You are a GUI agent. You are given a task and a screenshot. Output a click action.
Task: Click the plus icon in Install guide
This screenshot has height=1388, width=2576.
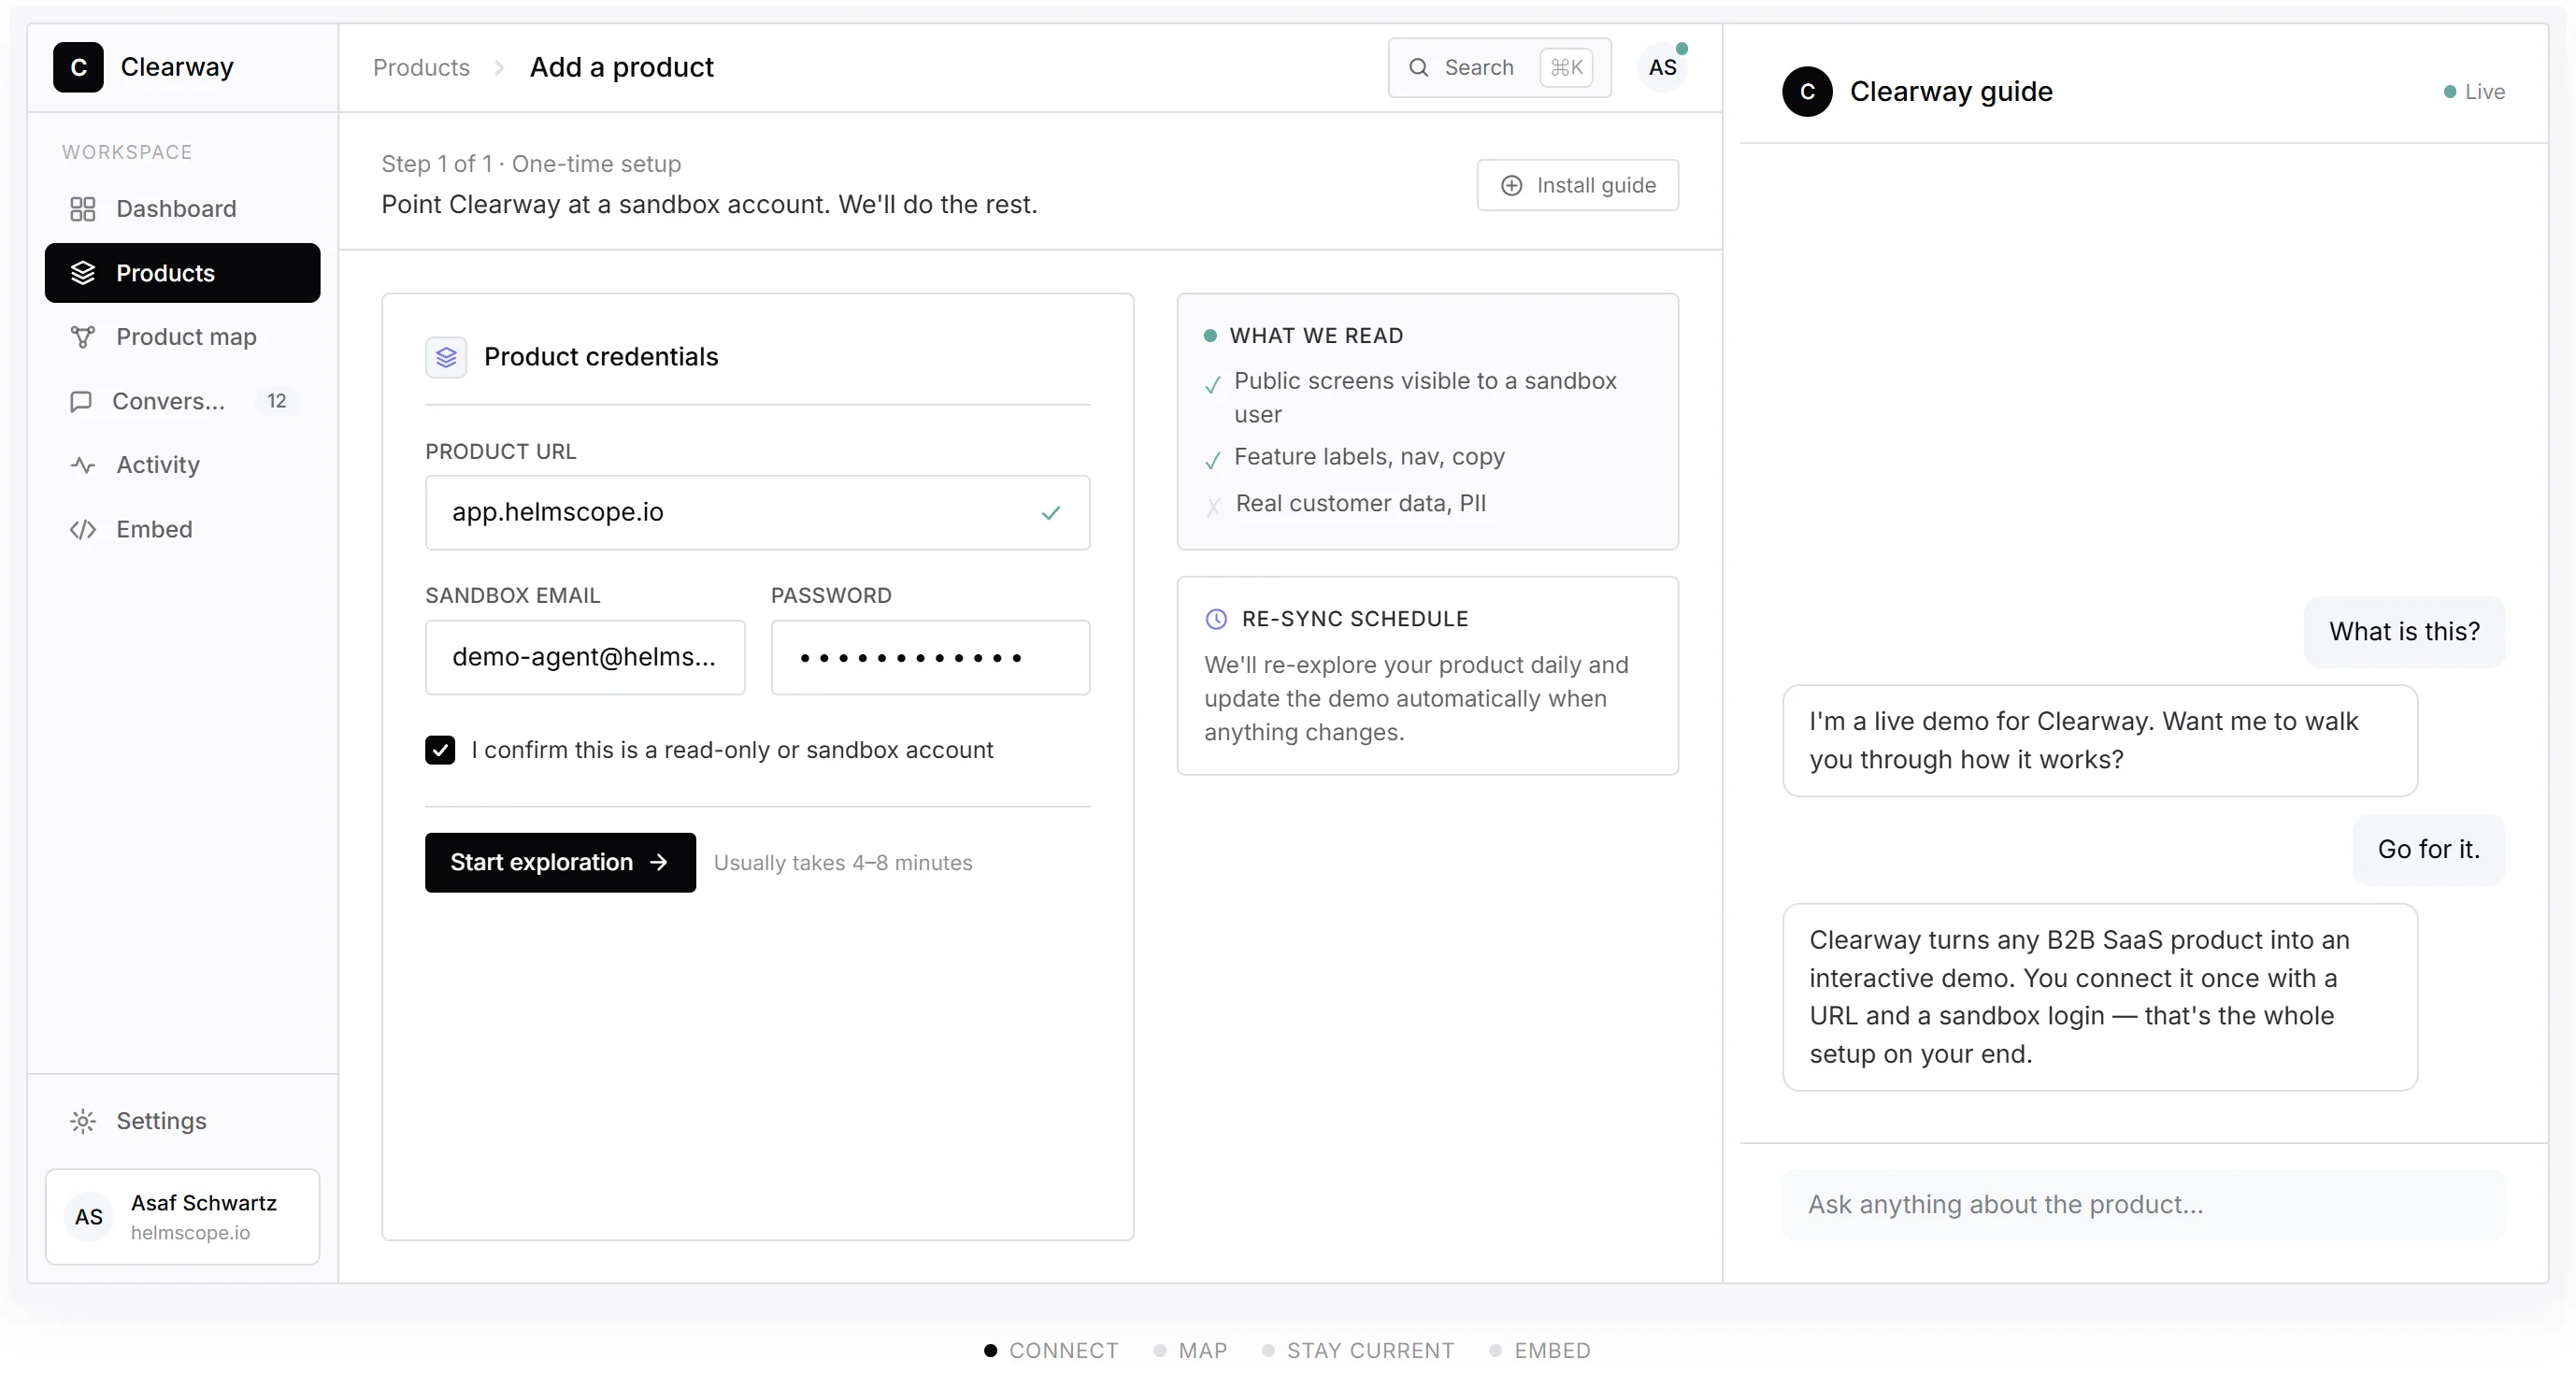coord(1512,185)
